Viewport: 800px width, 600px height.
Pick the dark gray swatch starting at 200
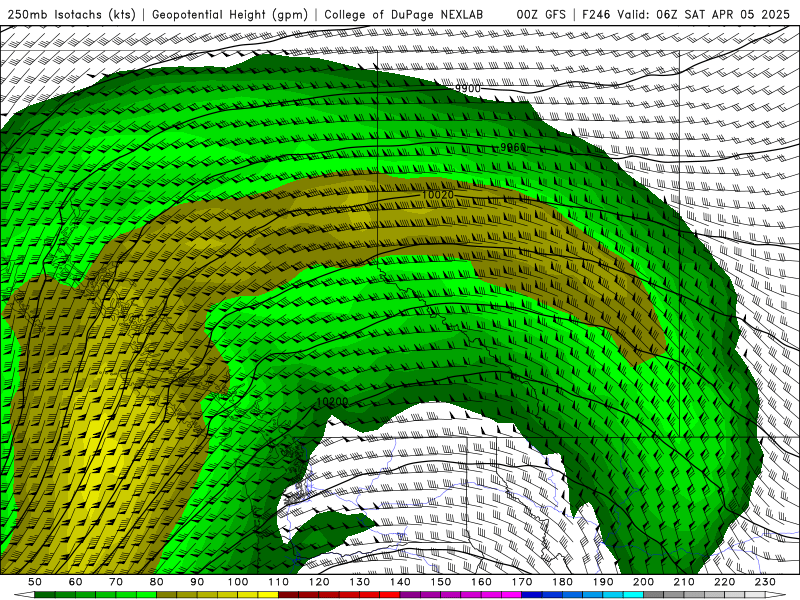point(654,594)
